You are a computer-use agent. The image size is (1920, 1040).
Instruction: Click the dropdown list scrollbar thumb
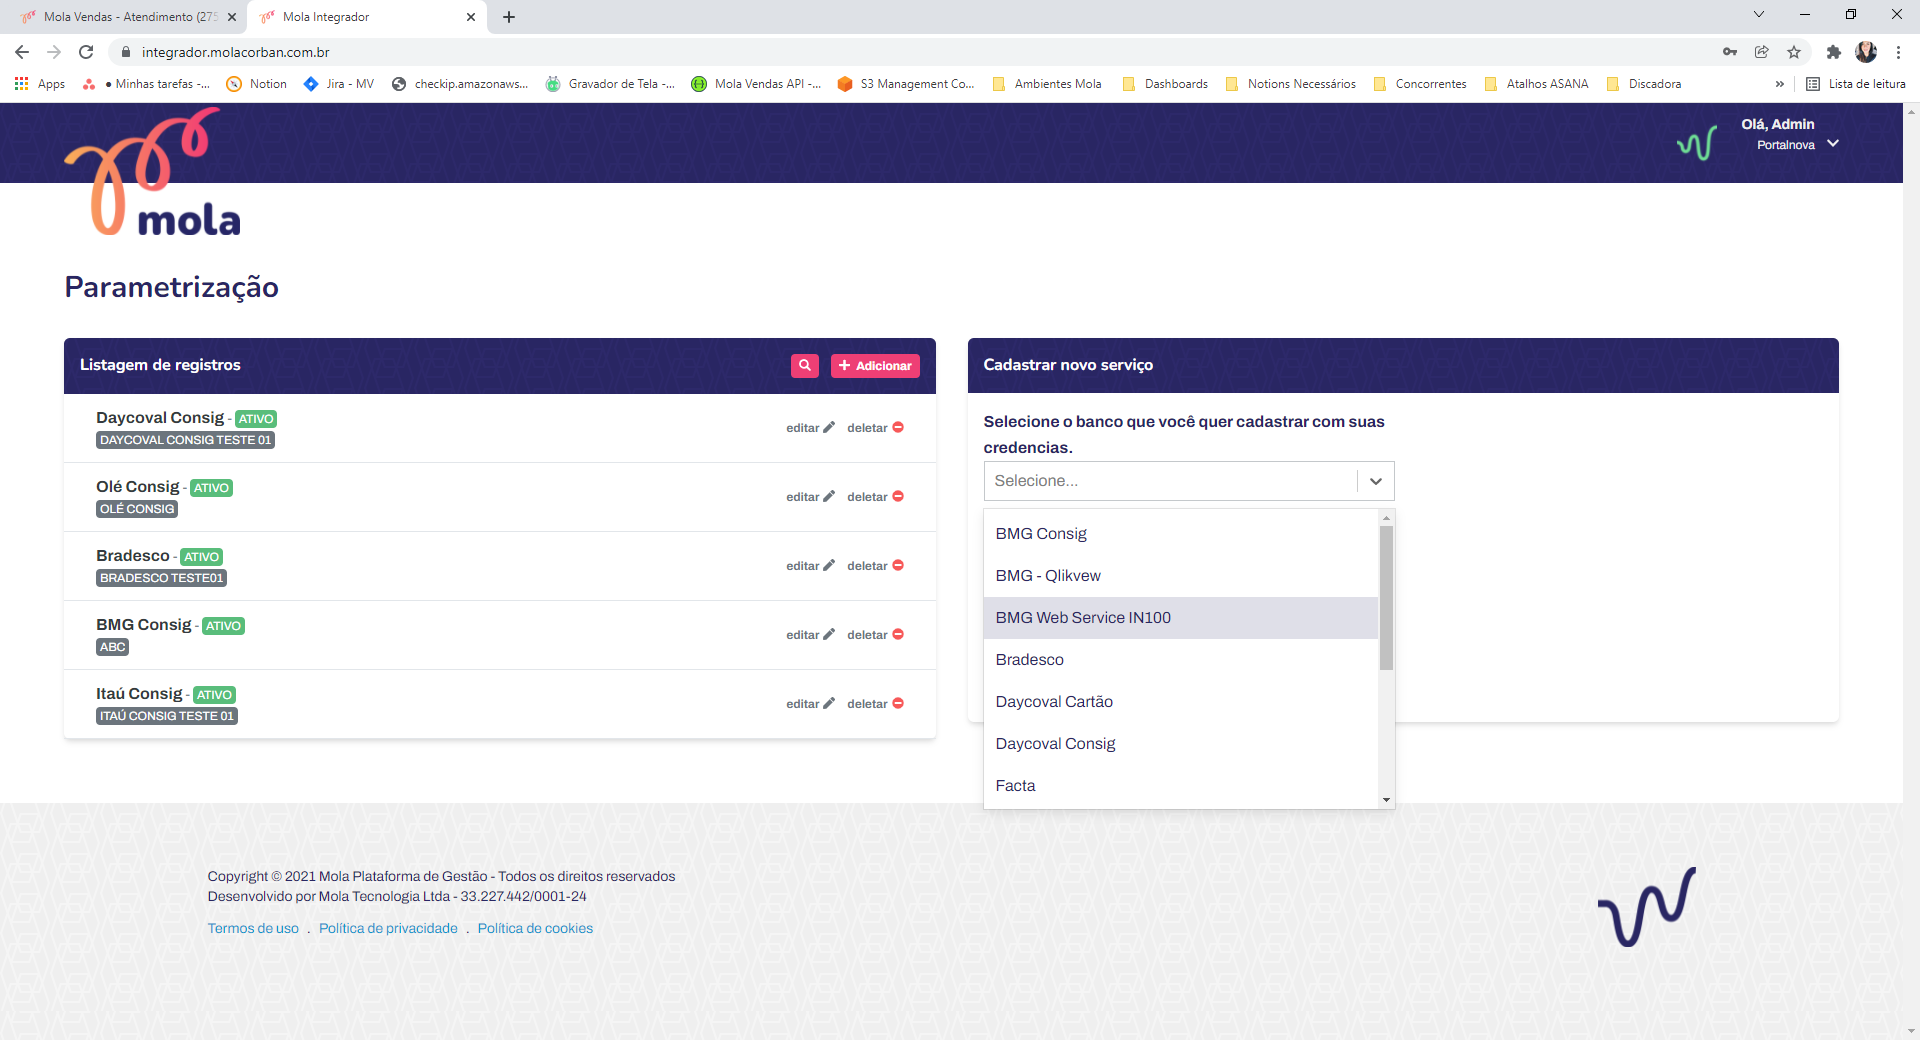point(1386,597)
